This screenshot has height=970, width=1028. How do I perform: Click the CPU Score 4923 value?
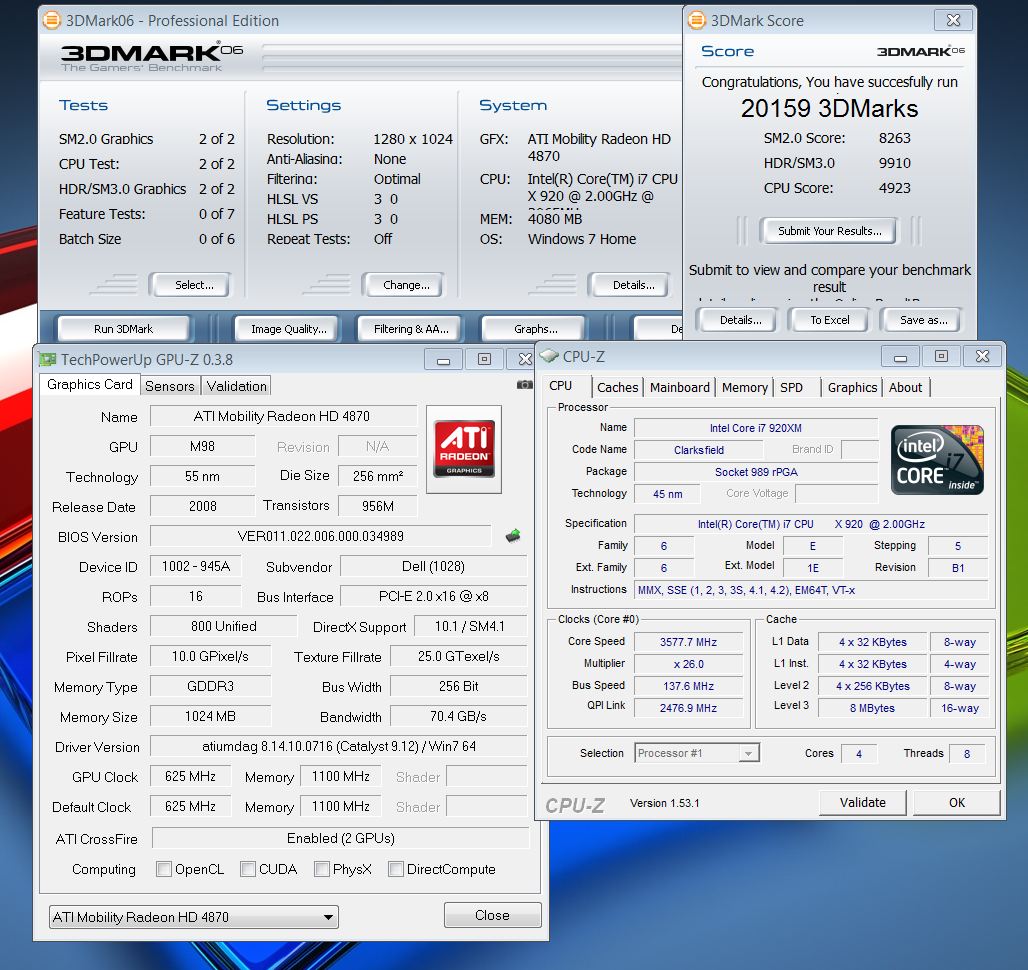coord(894,188)
